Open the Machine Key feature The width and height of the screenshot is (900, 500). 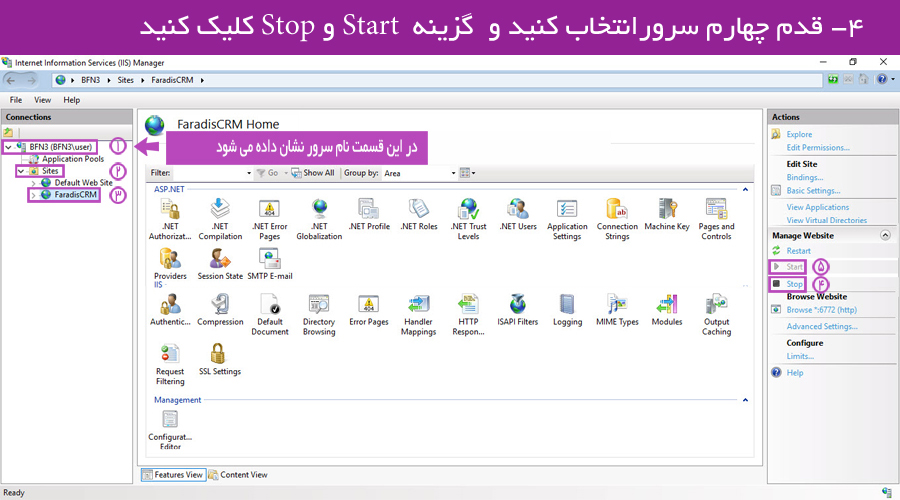[667, 215]
